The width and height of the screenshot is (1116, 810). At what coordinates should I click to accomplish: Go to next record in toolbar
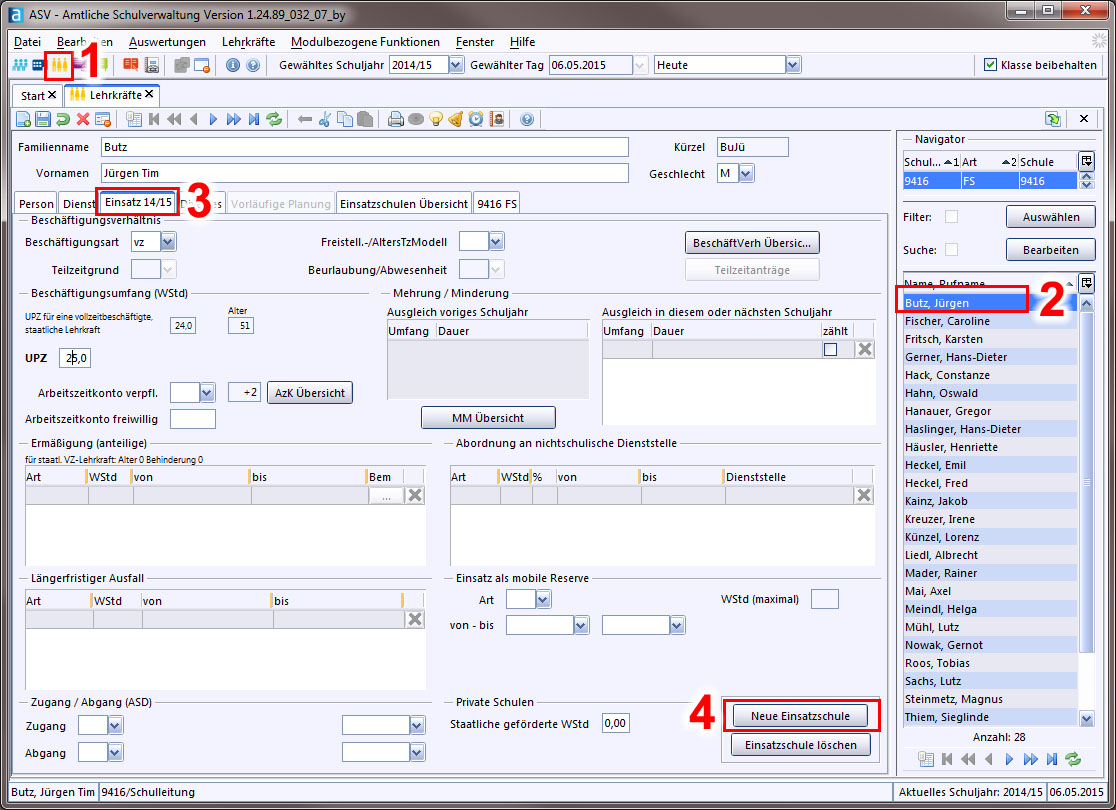[x=213, y=120]
